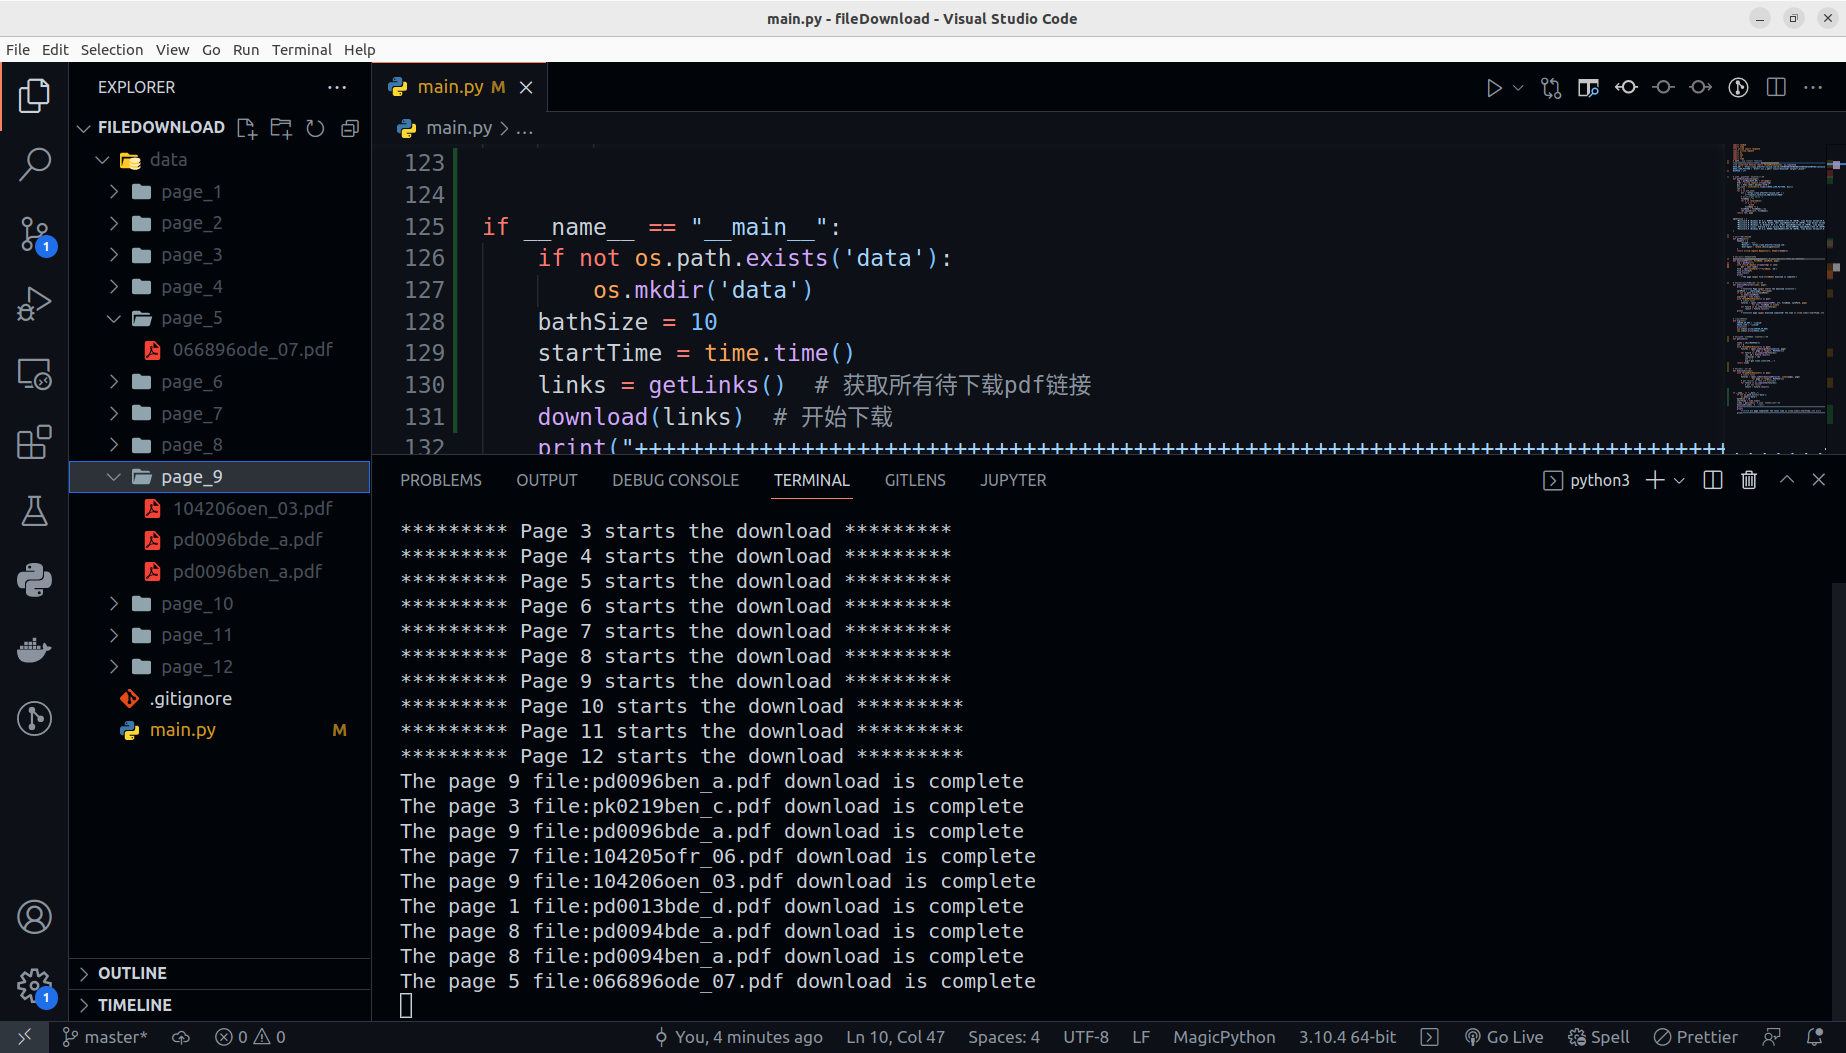Open the 104206oen_03.pdf file
This screenshot has width=1846, height=1053.
pyautogui.click(x=252, y=508)
